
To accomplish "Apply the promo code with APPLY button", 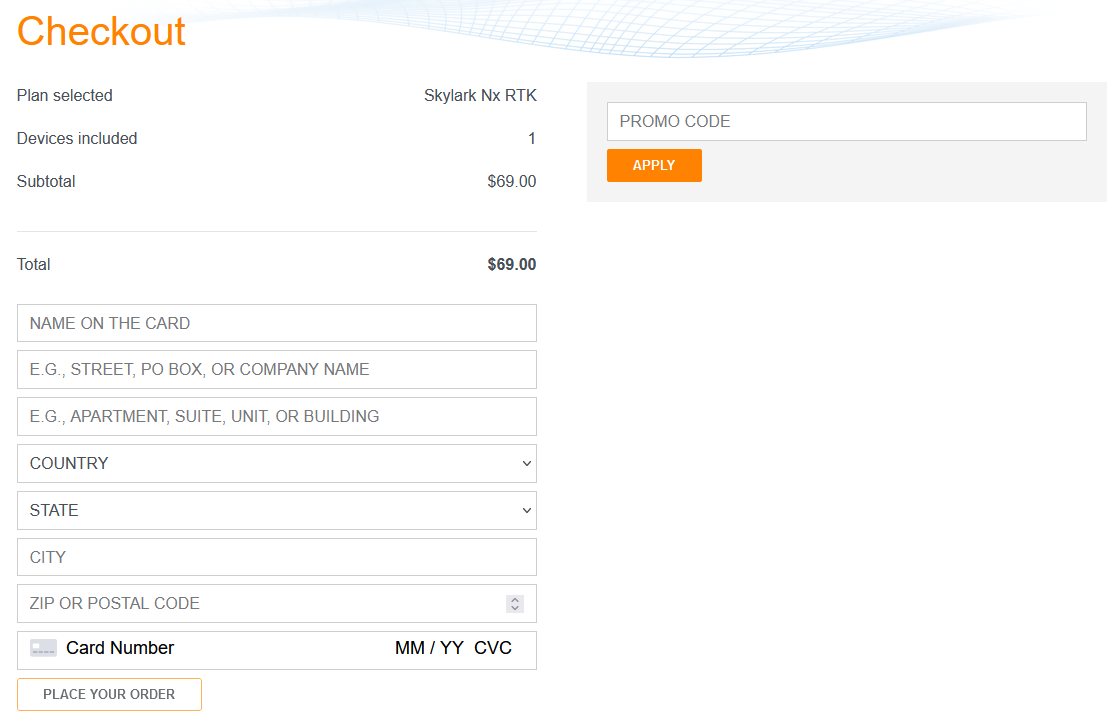I will click(654, 165).
